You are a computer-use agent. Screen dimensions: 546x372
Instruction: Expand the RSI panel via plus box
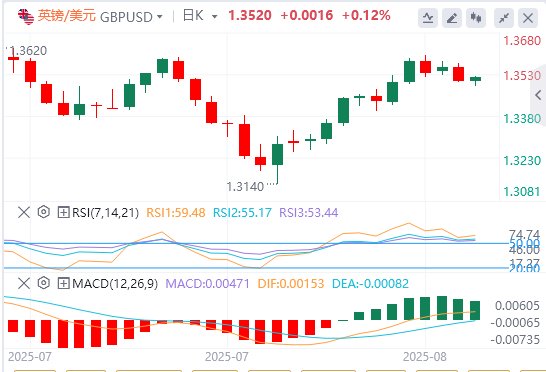(x=63, y=212)
